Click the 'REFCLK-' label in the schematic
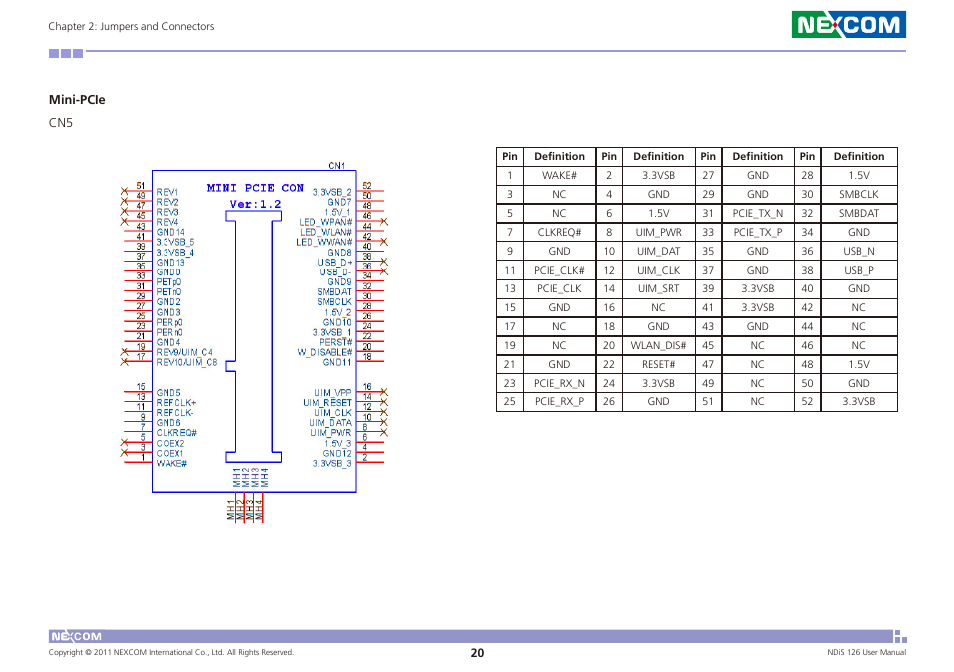The image size is (954, 672). [175, 412]
